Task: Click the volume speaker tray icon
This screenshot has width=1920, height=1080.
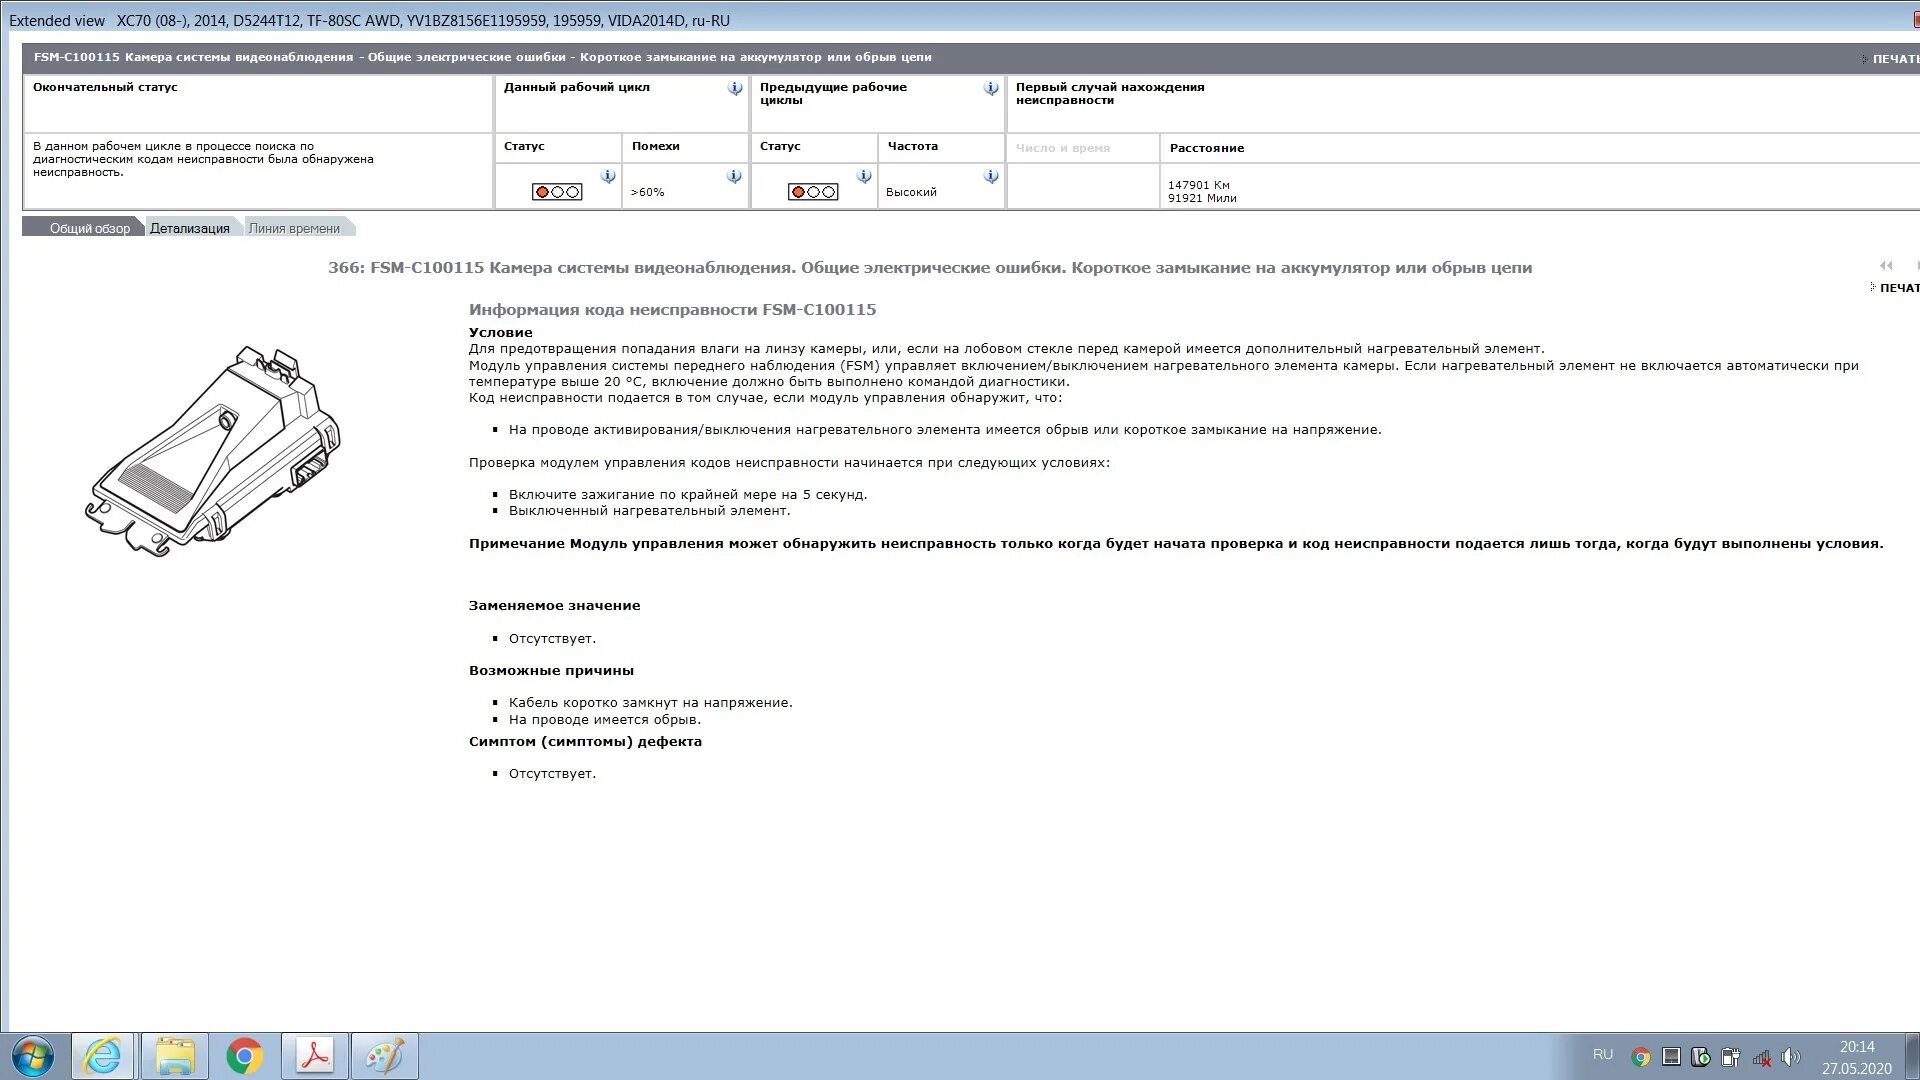Action: pos(1790,1057)
